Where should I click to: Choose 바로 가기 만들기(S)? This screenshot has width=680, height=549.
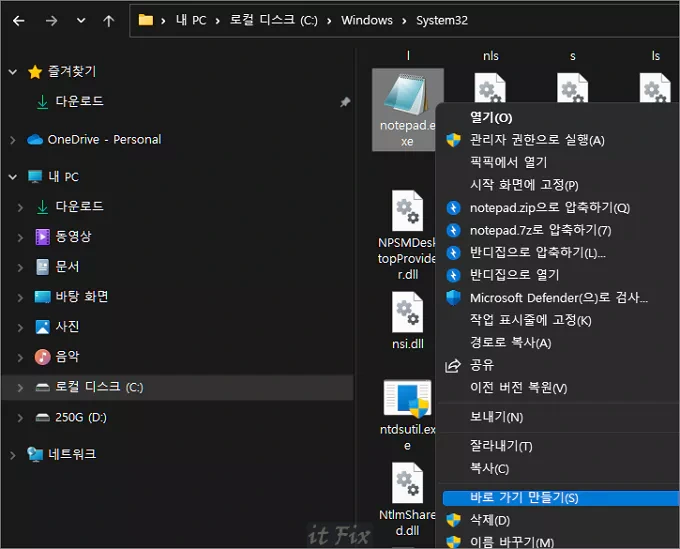pyautogui.click(x=561, y=498)
